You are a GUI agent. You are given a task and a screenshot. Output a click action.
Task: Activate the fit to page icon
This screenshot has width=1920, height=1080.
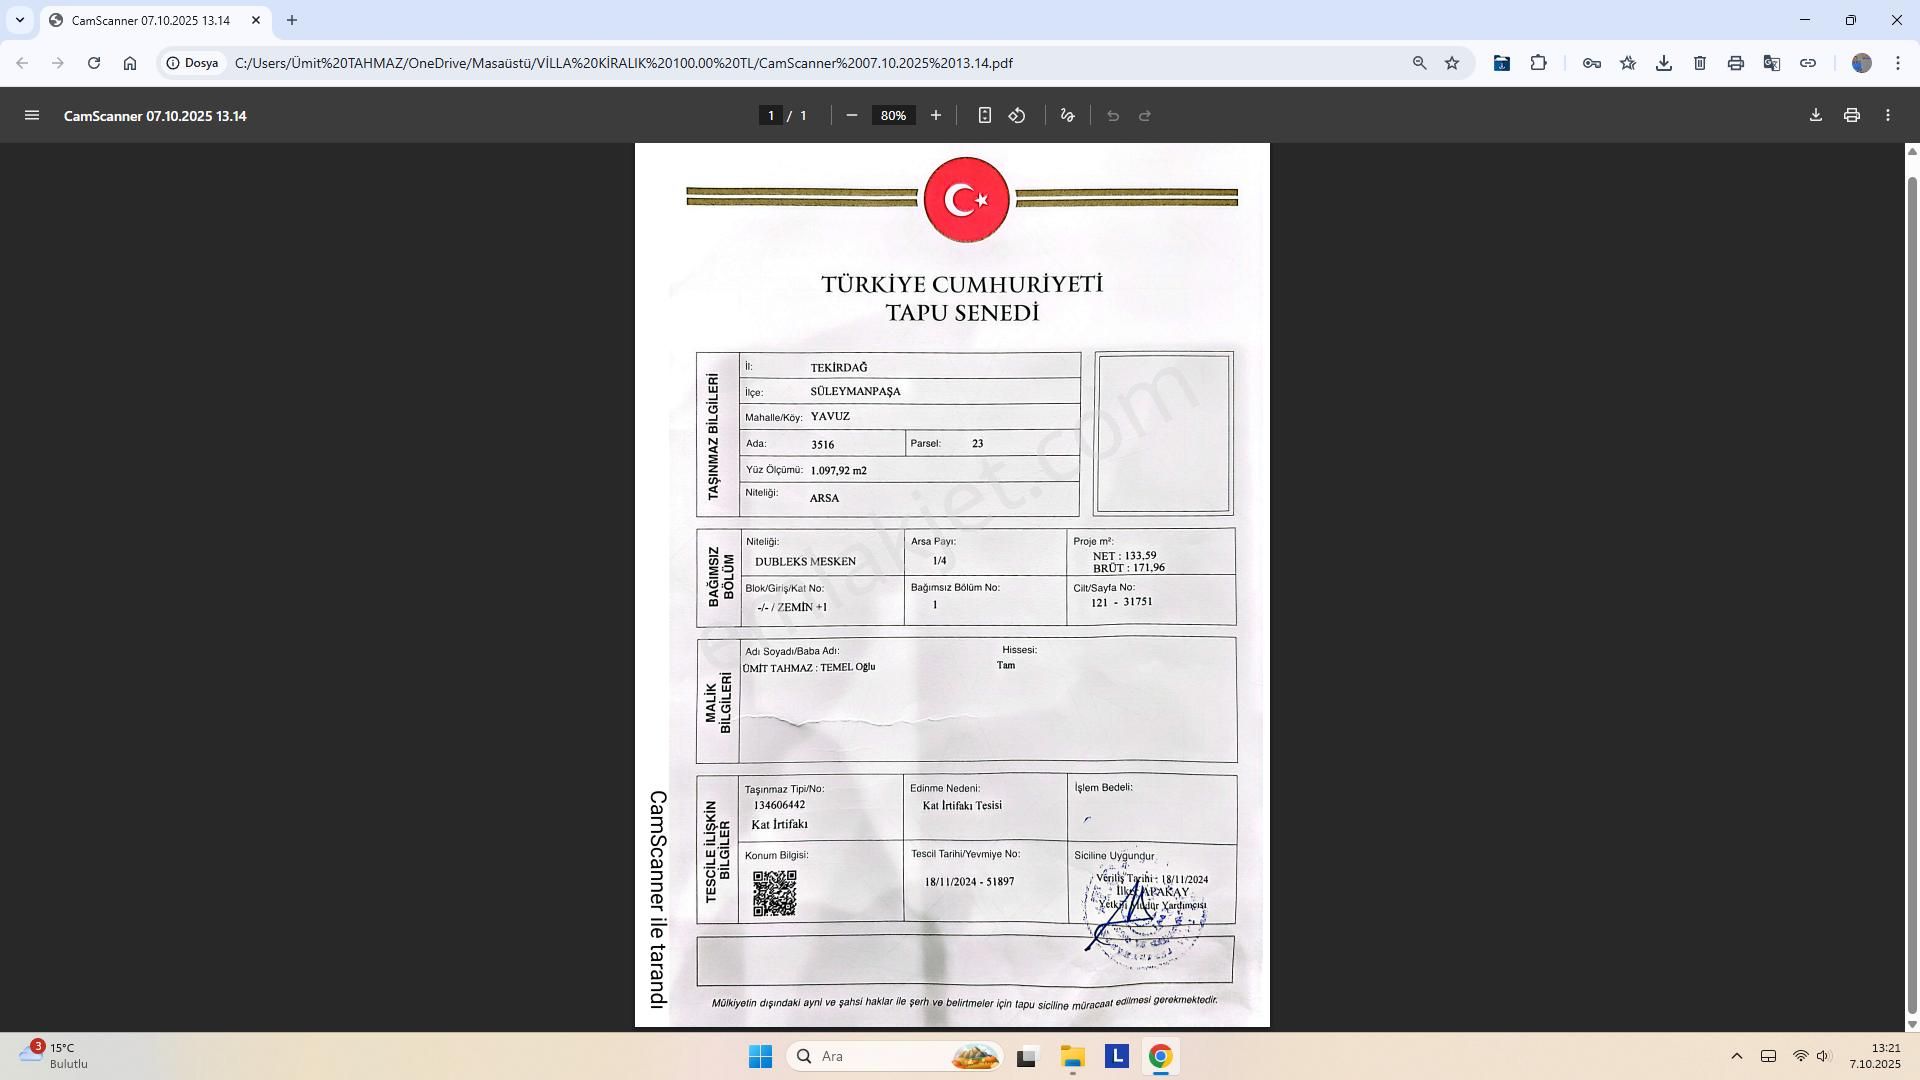985,115
